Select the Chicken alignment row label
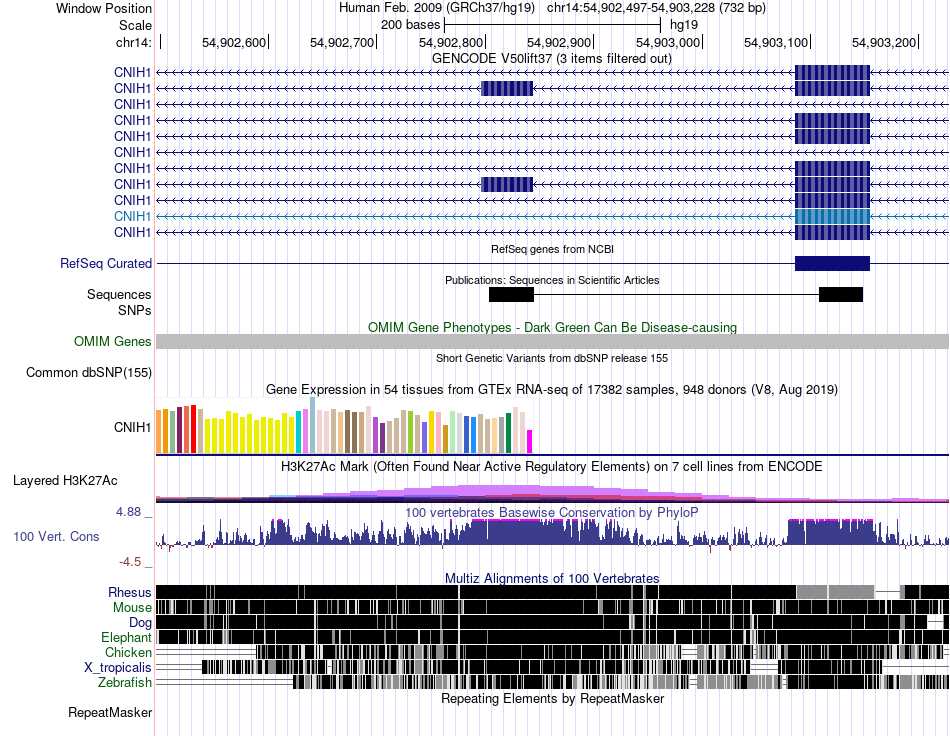 pos(128,652)
